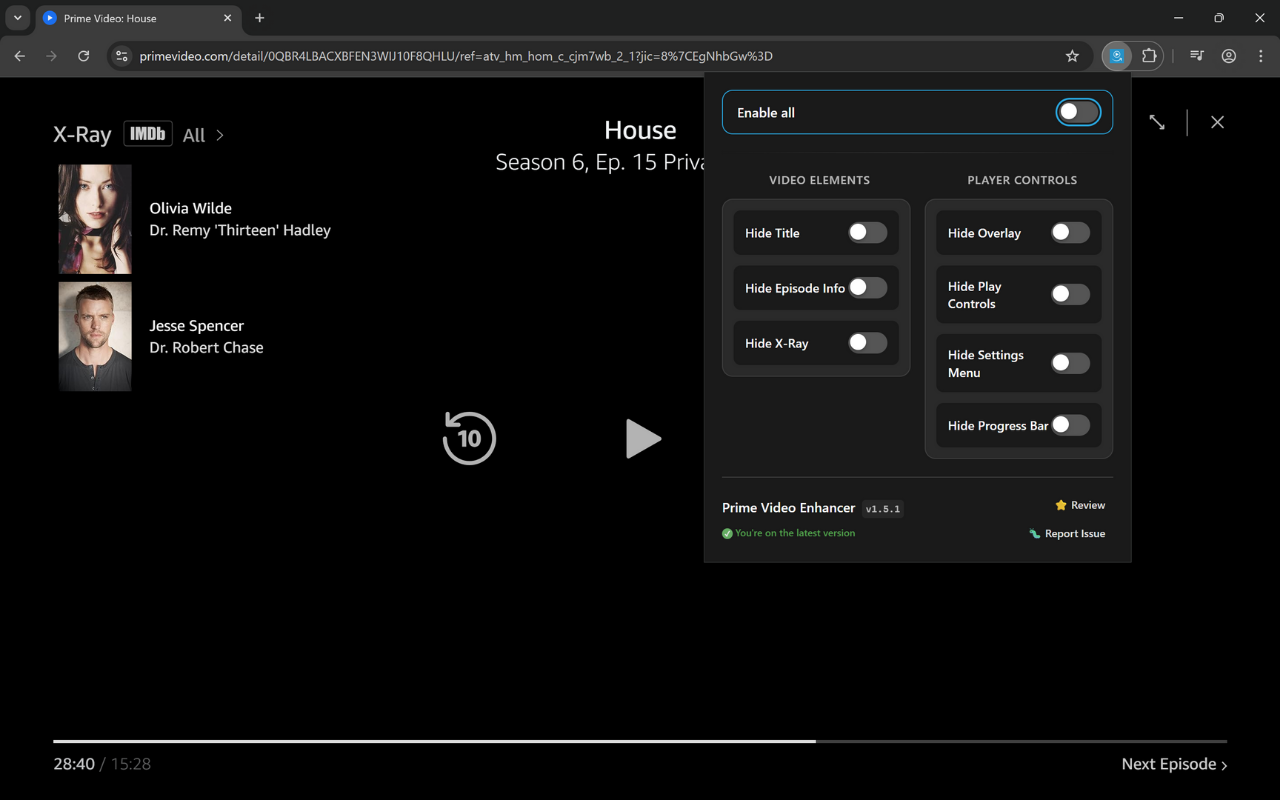
Task: Click the Report Issue link
Action: tap(1075, 533)
